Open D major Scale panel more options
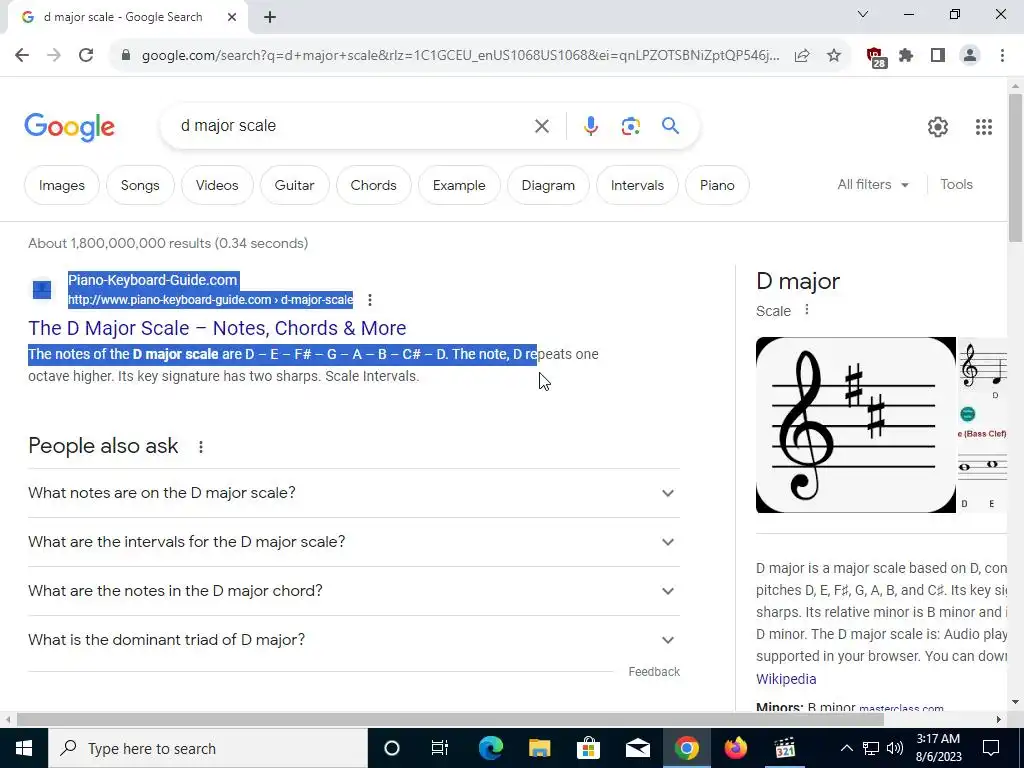 pos(807,310)
